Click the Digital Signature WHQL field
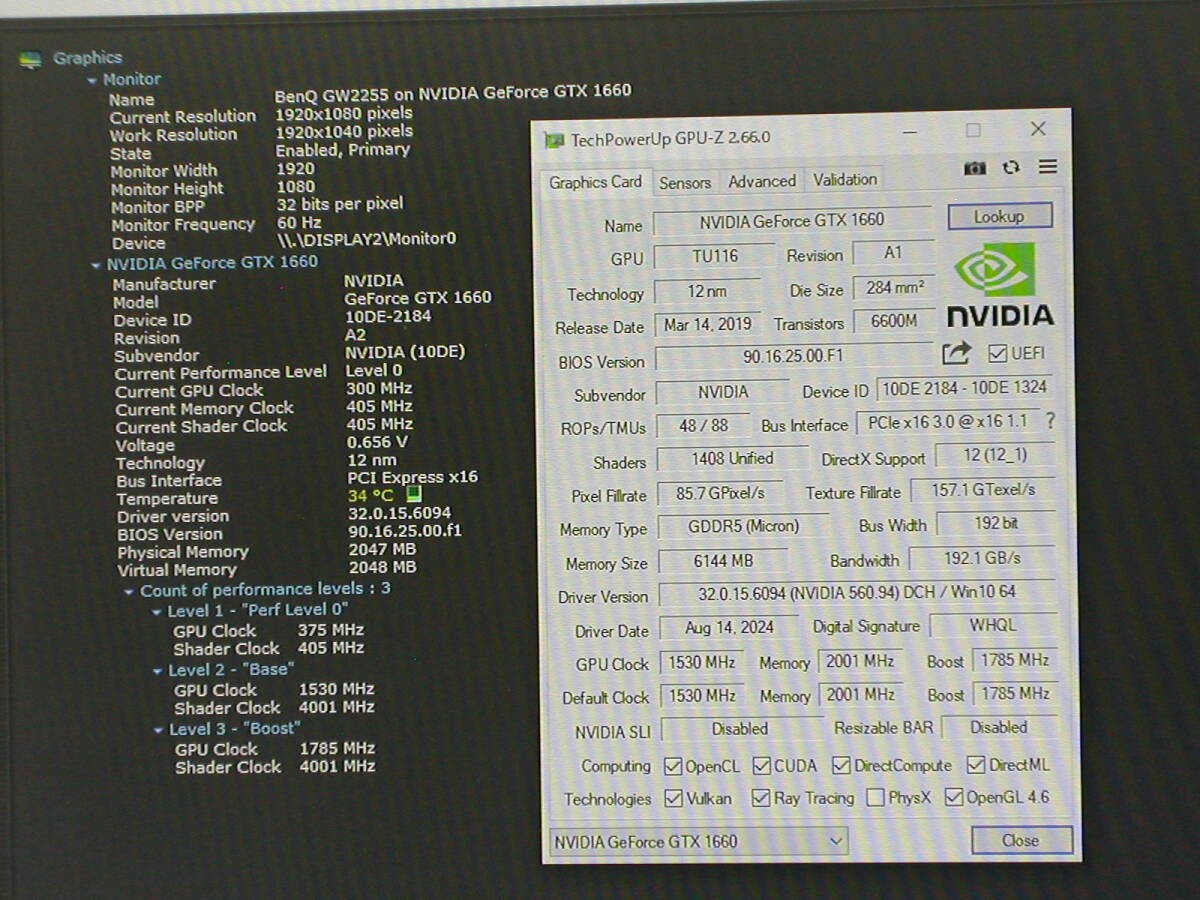The image size is (1200, 900). [x=992, y=626]
